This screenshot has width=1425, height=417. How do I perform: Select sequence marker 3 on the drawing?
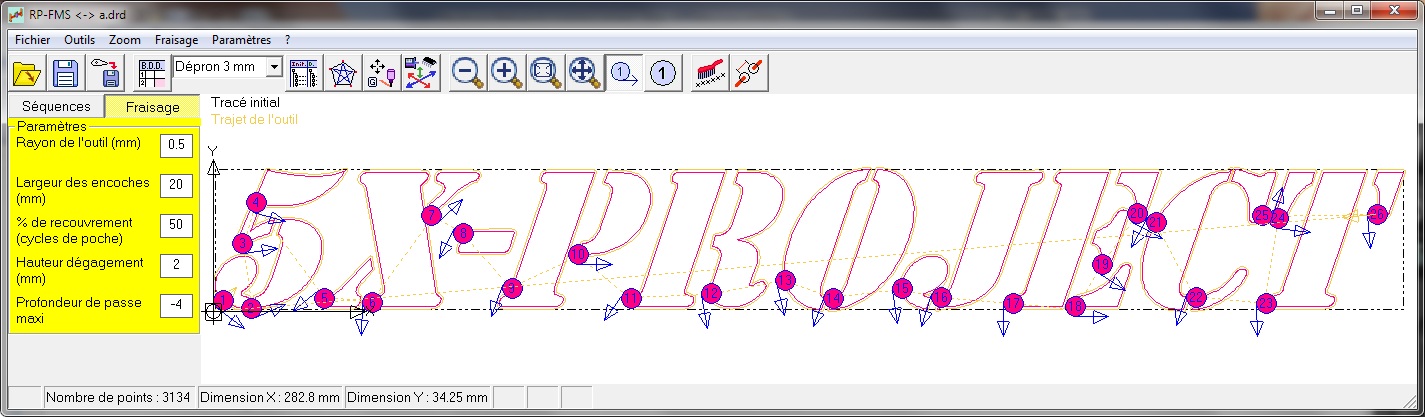click(x=242, y=243)
